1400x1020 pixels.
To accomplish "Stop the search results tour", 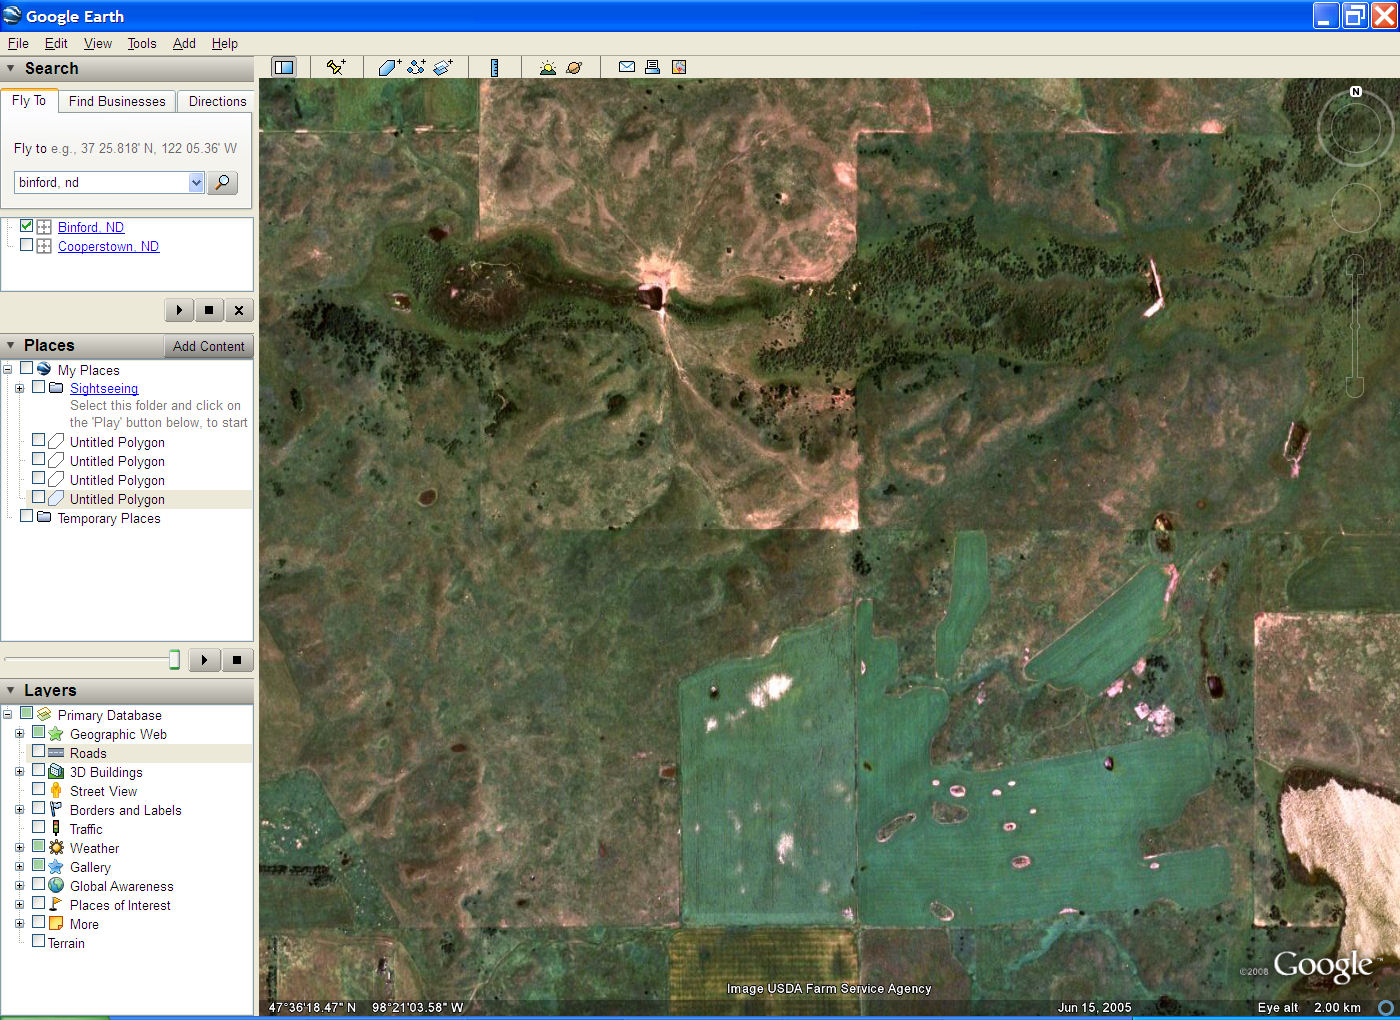I will (208, 310).
